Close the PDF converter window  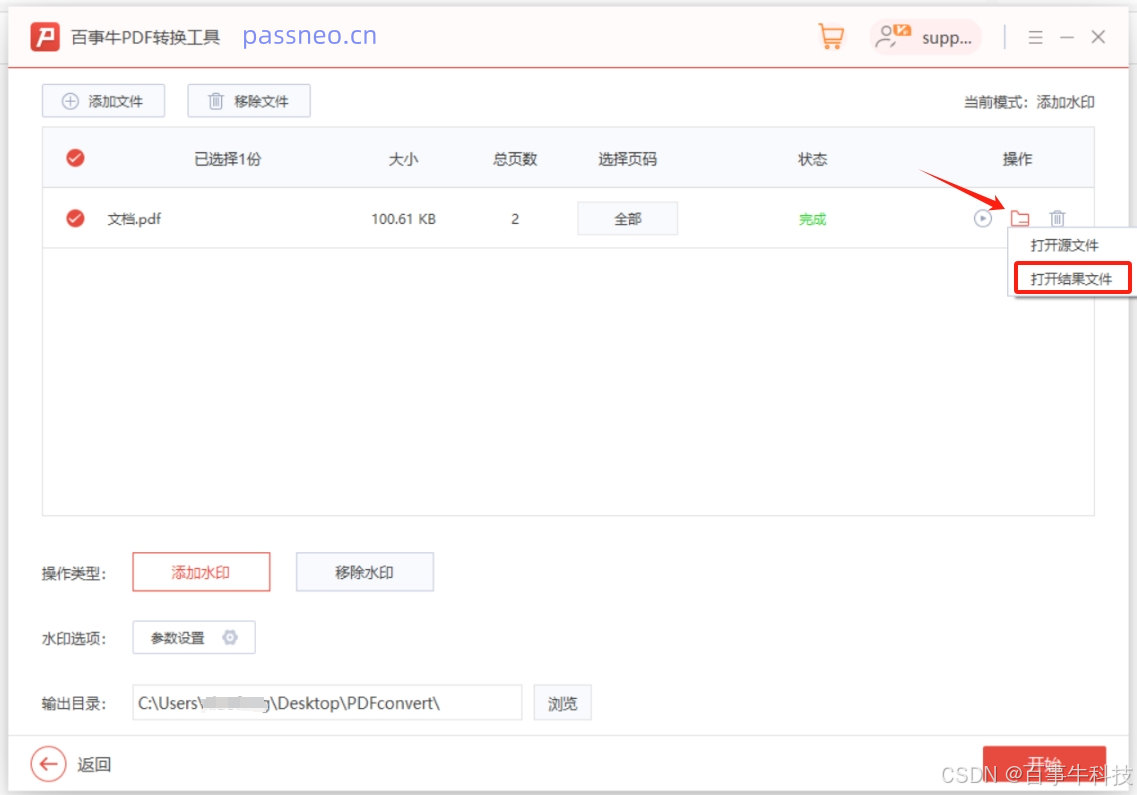point(1098,37)
